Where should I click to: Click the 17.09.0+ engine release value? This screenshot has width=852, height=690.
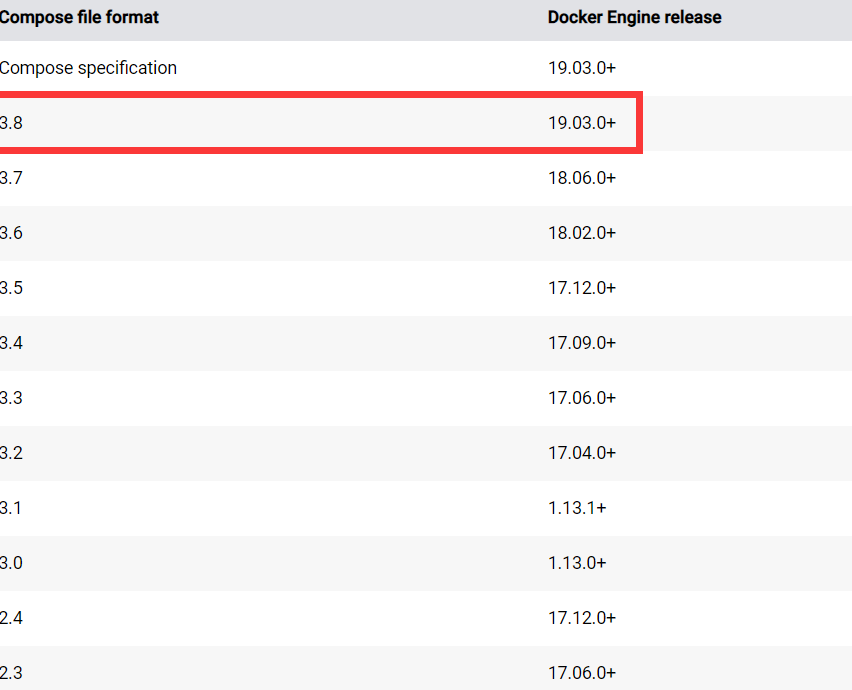coord(582,343)
